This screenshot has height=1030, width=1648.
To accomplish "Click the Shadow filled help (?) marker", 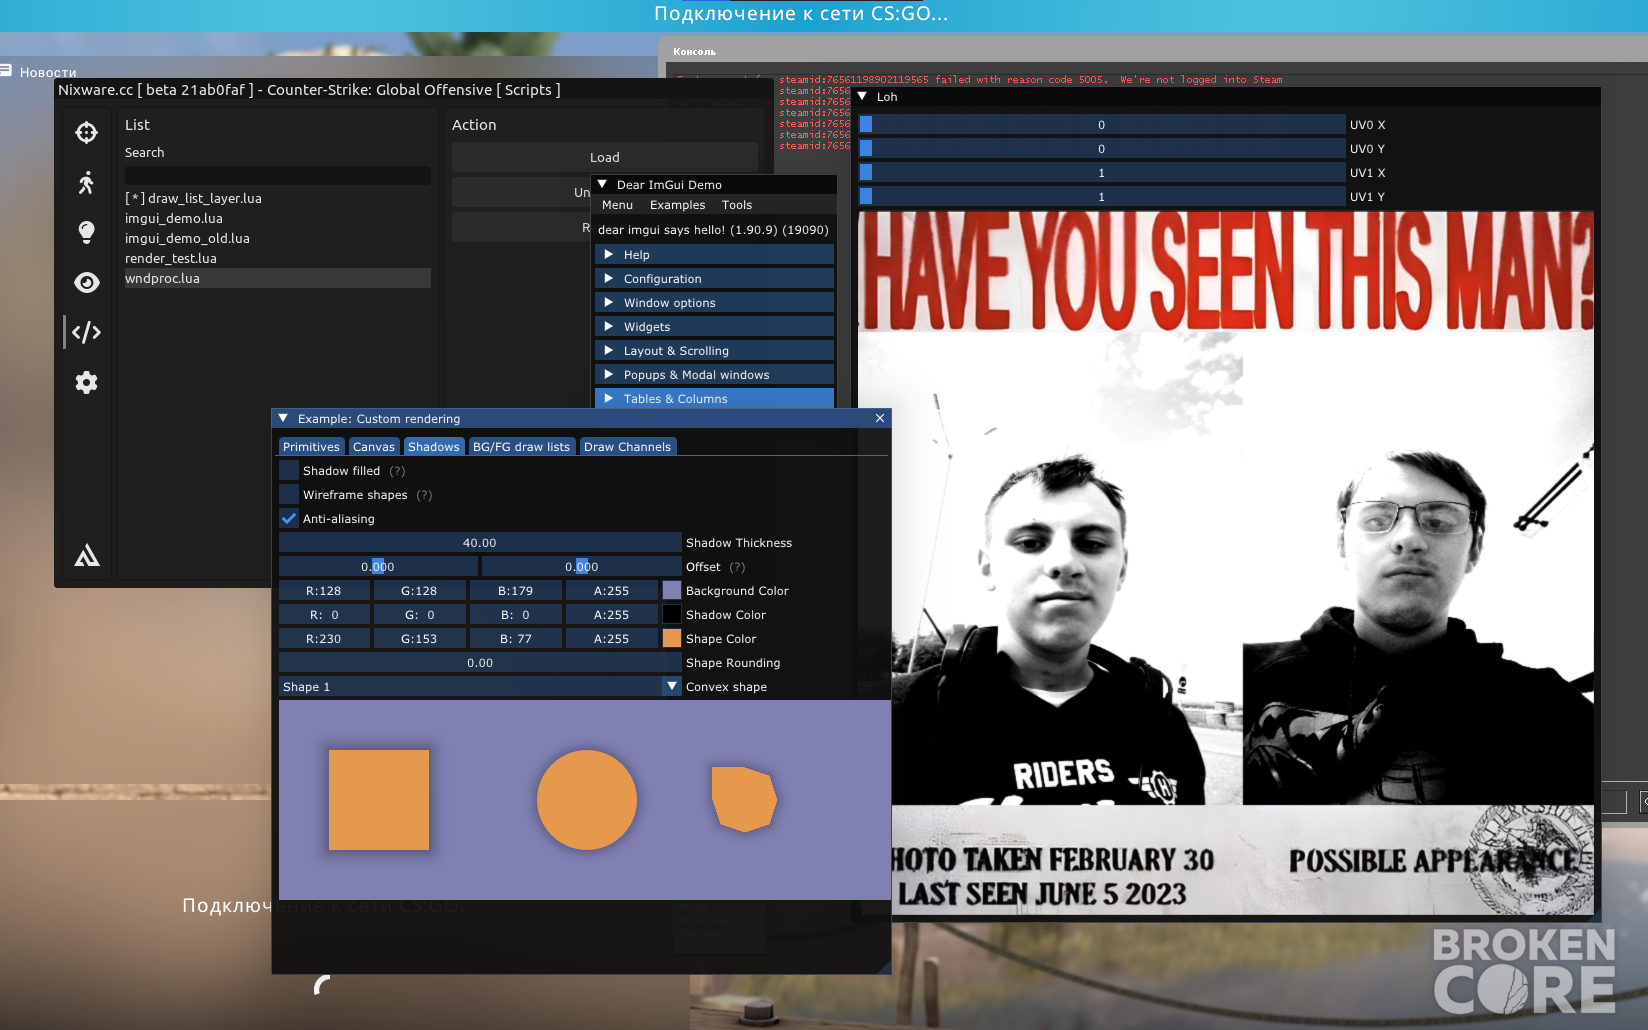I will coord(397,471).
